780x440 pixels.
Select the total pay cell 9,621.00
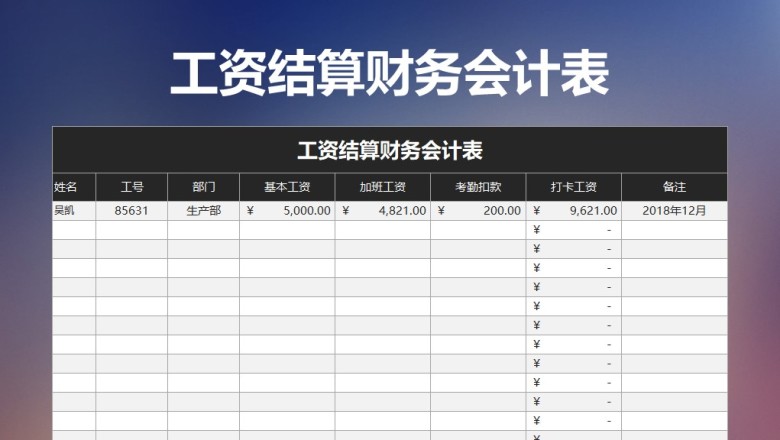click(x=574, y=211)
